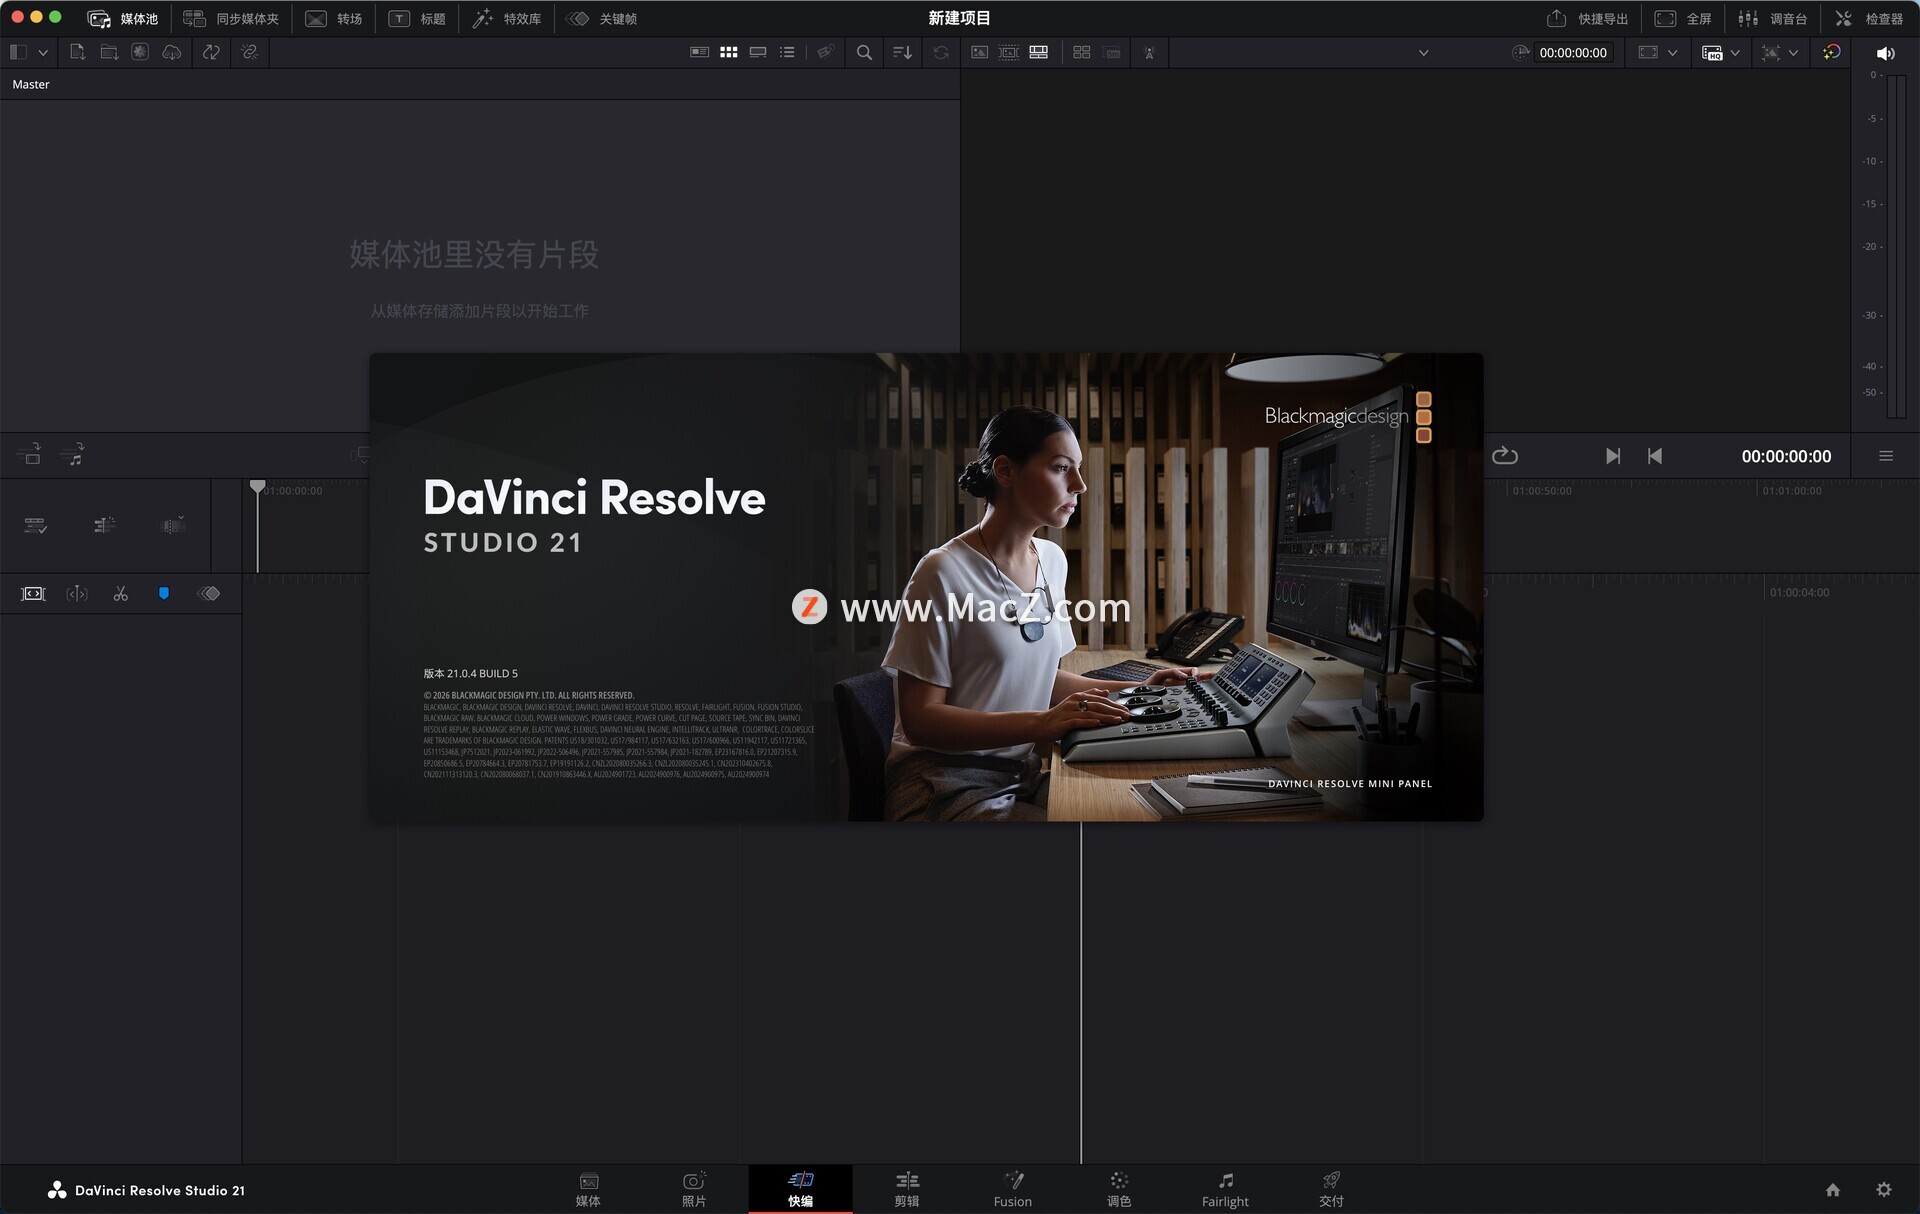Click the viewer timecode field 00:00:00:00 in toolbar
Screen dimensions: 1920x1214
(1573, 53)
